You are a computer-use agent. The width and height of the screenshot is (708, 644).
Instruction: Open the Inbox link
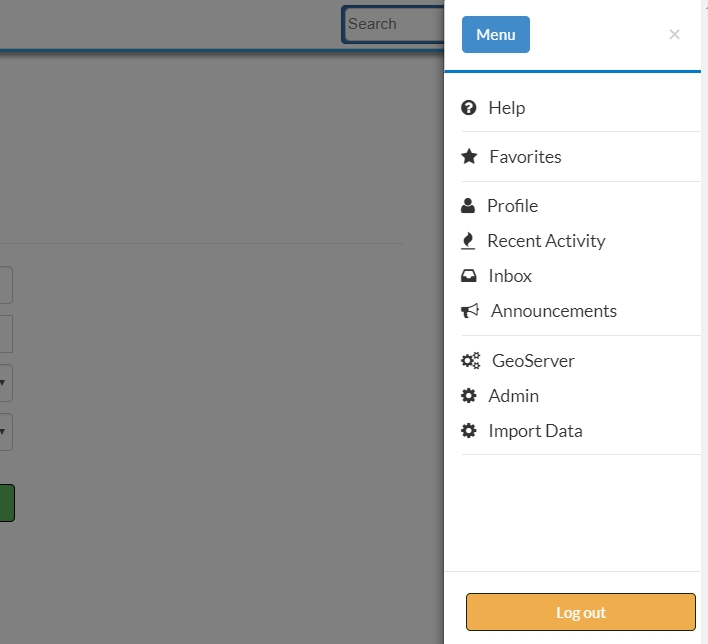510,276
